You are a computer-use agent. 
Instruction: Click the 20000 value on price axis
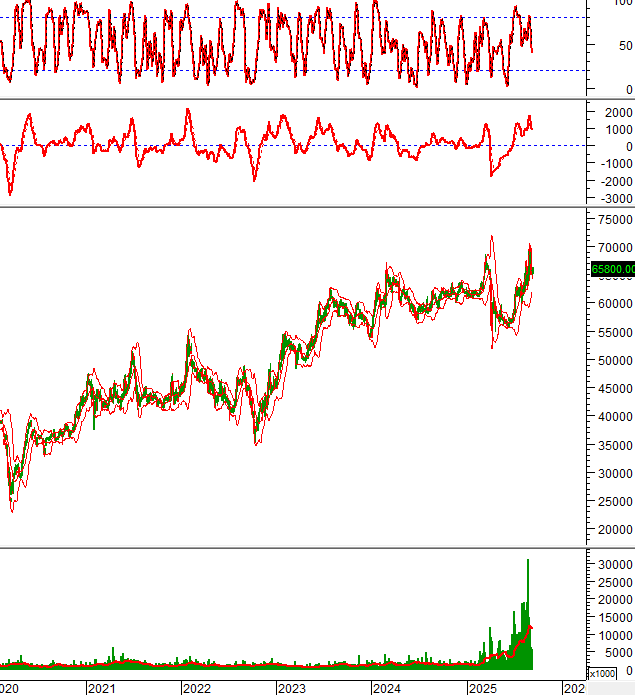[615, 530]
